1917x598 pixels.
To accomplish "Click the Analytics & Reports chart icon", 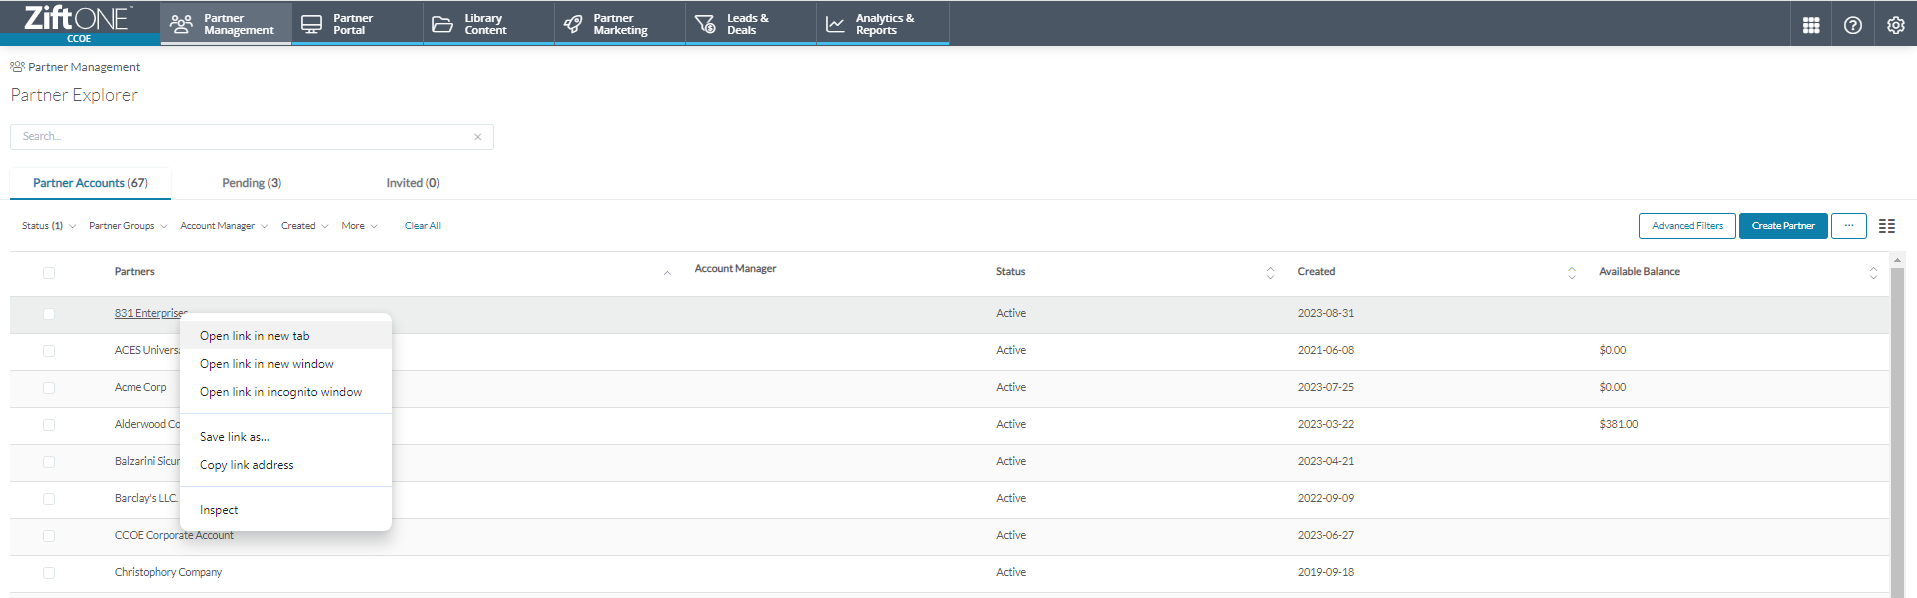I will point(835,24).
